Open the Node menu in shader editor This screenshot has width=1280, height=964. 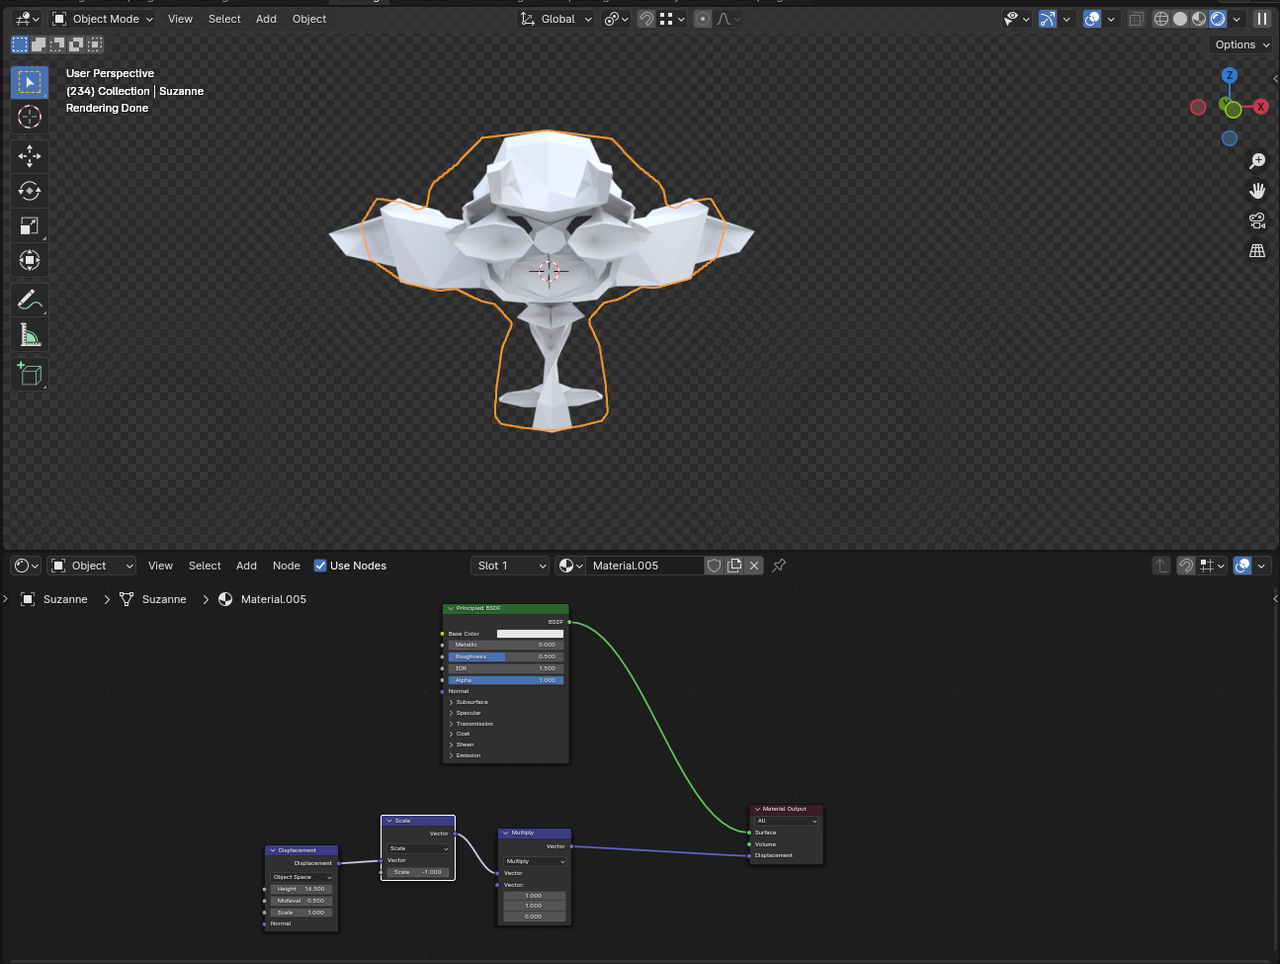(x=286, y=566)
